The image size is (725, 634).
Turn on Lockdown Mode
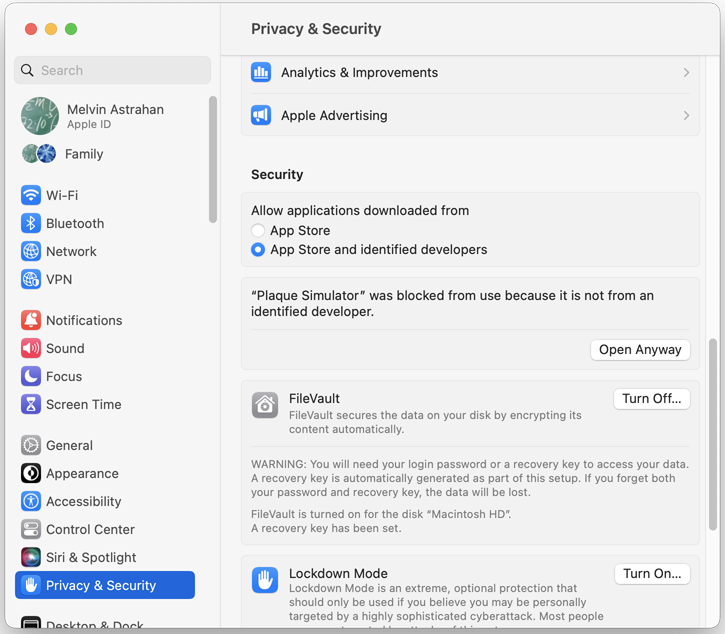(x=651, y=574)
